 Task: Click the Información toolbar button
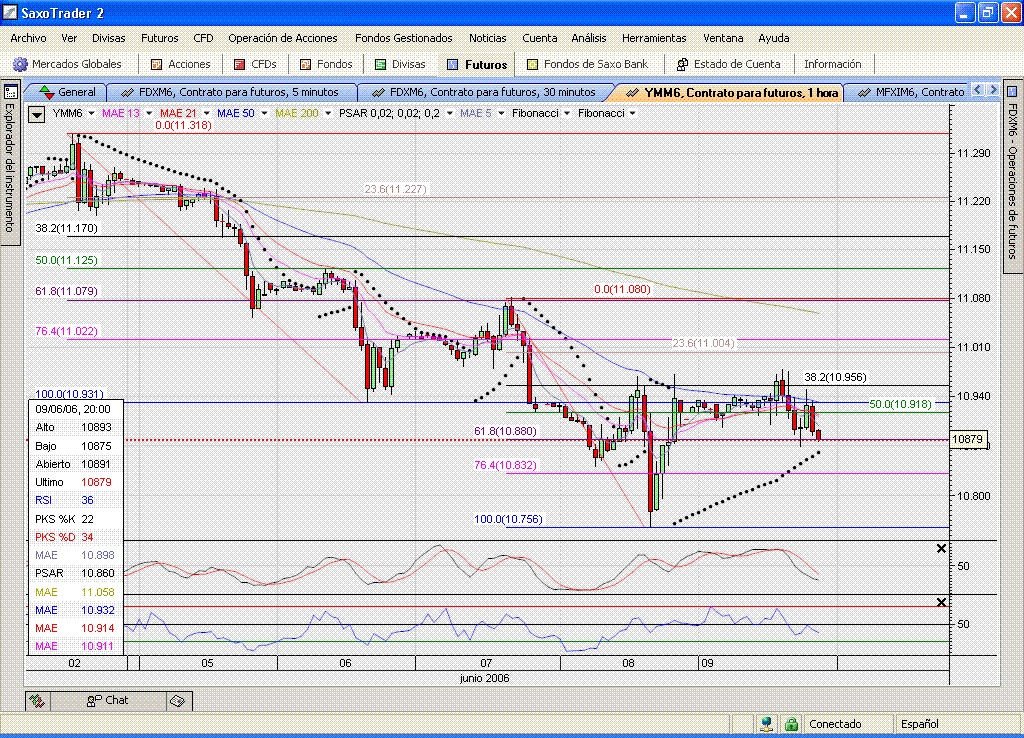pos(833,64)
